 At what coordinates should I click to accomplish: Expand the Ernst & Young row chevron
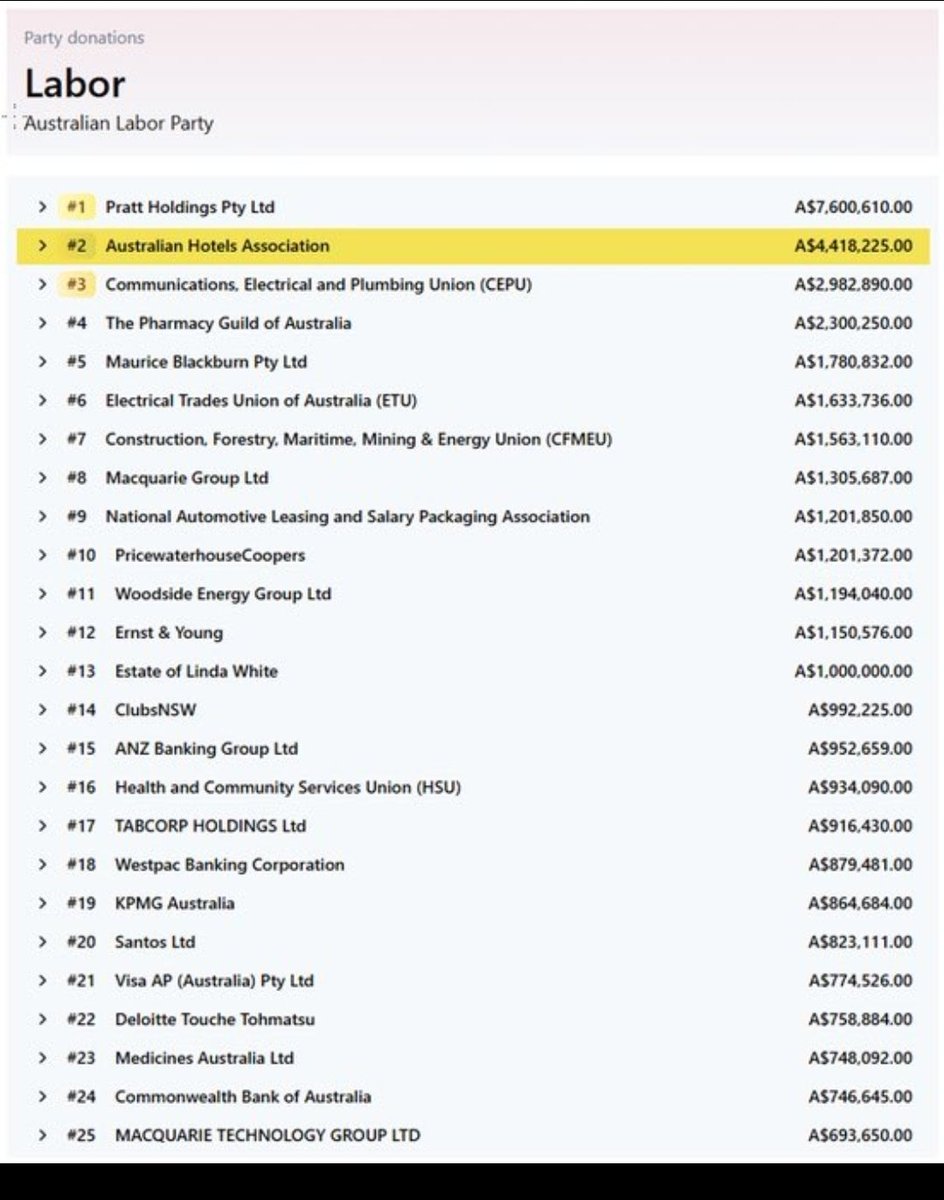(x=42, y=633)
